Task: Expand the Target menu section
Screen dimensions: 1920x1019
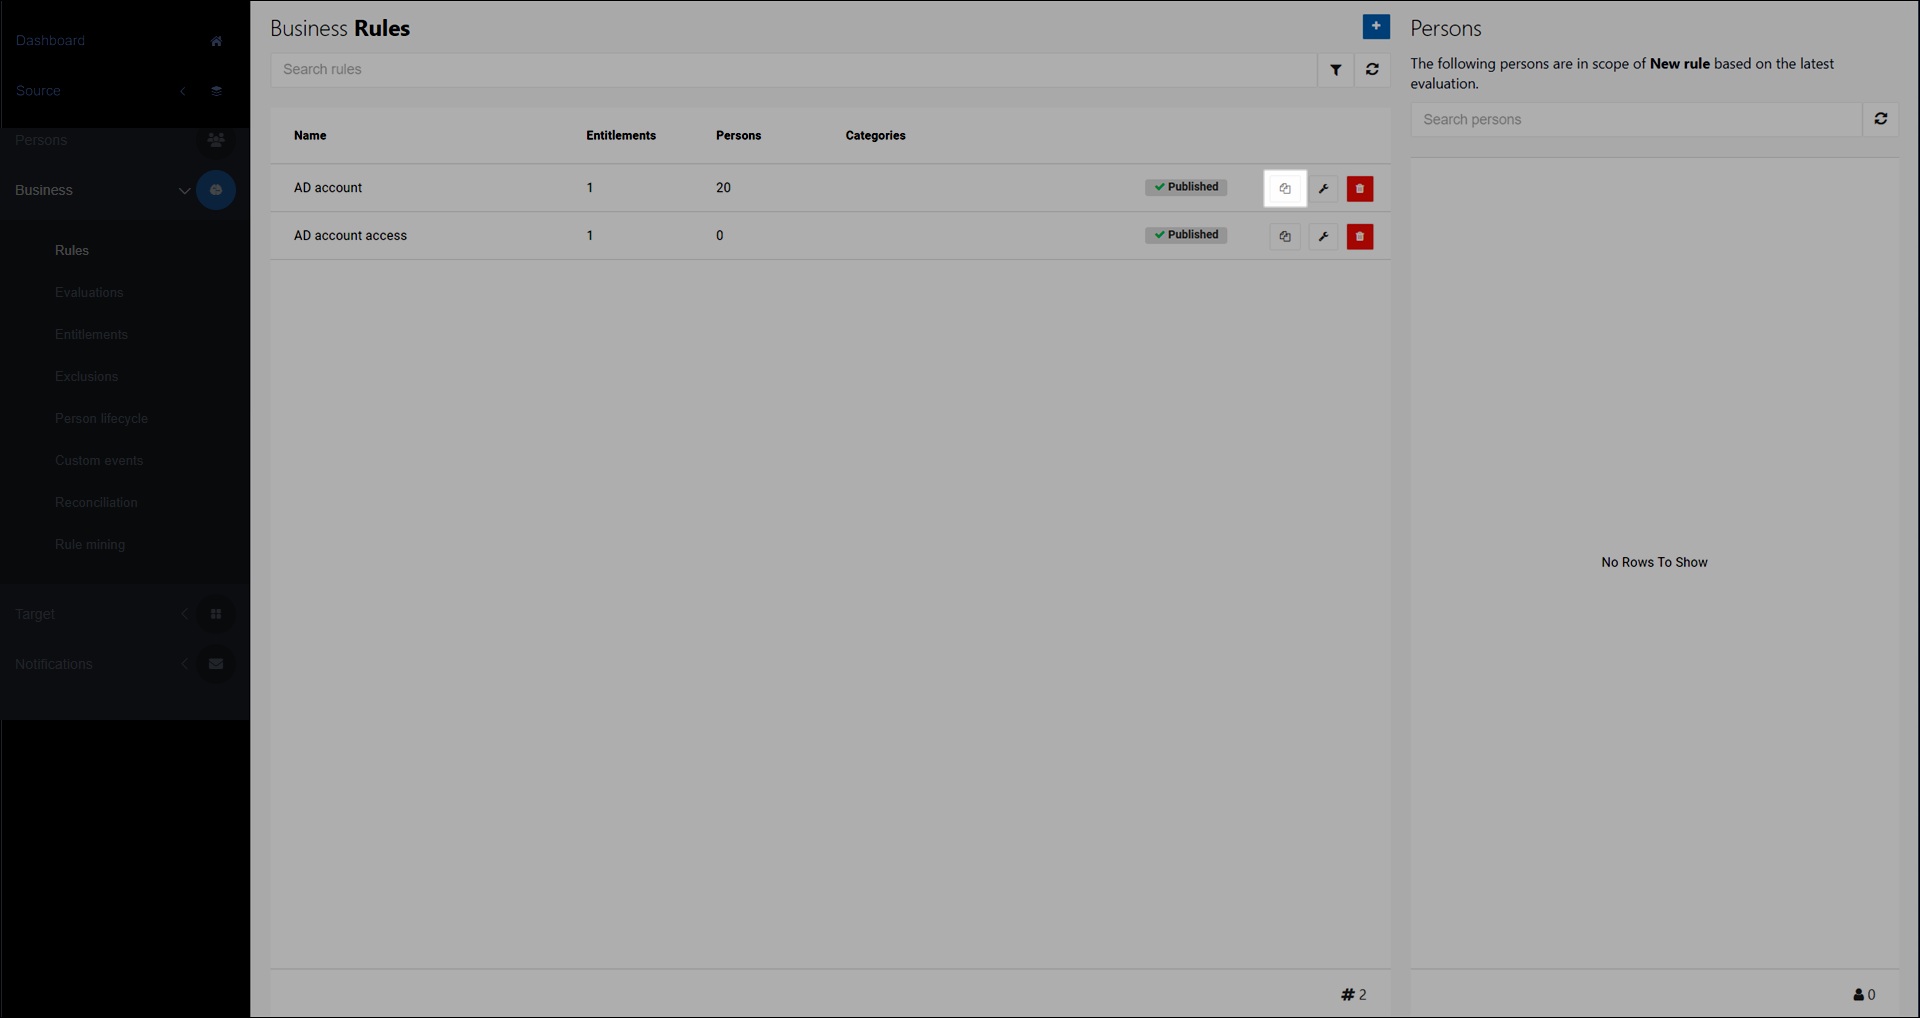Action: click(184, 614)
